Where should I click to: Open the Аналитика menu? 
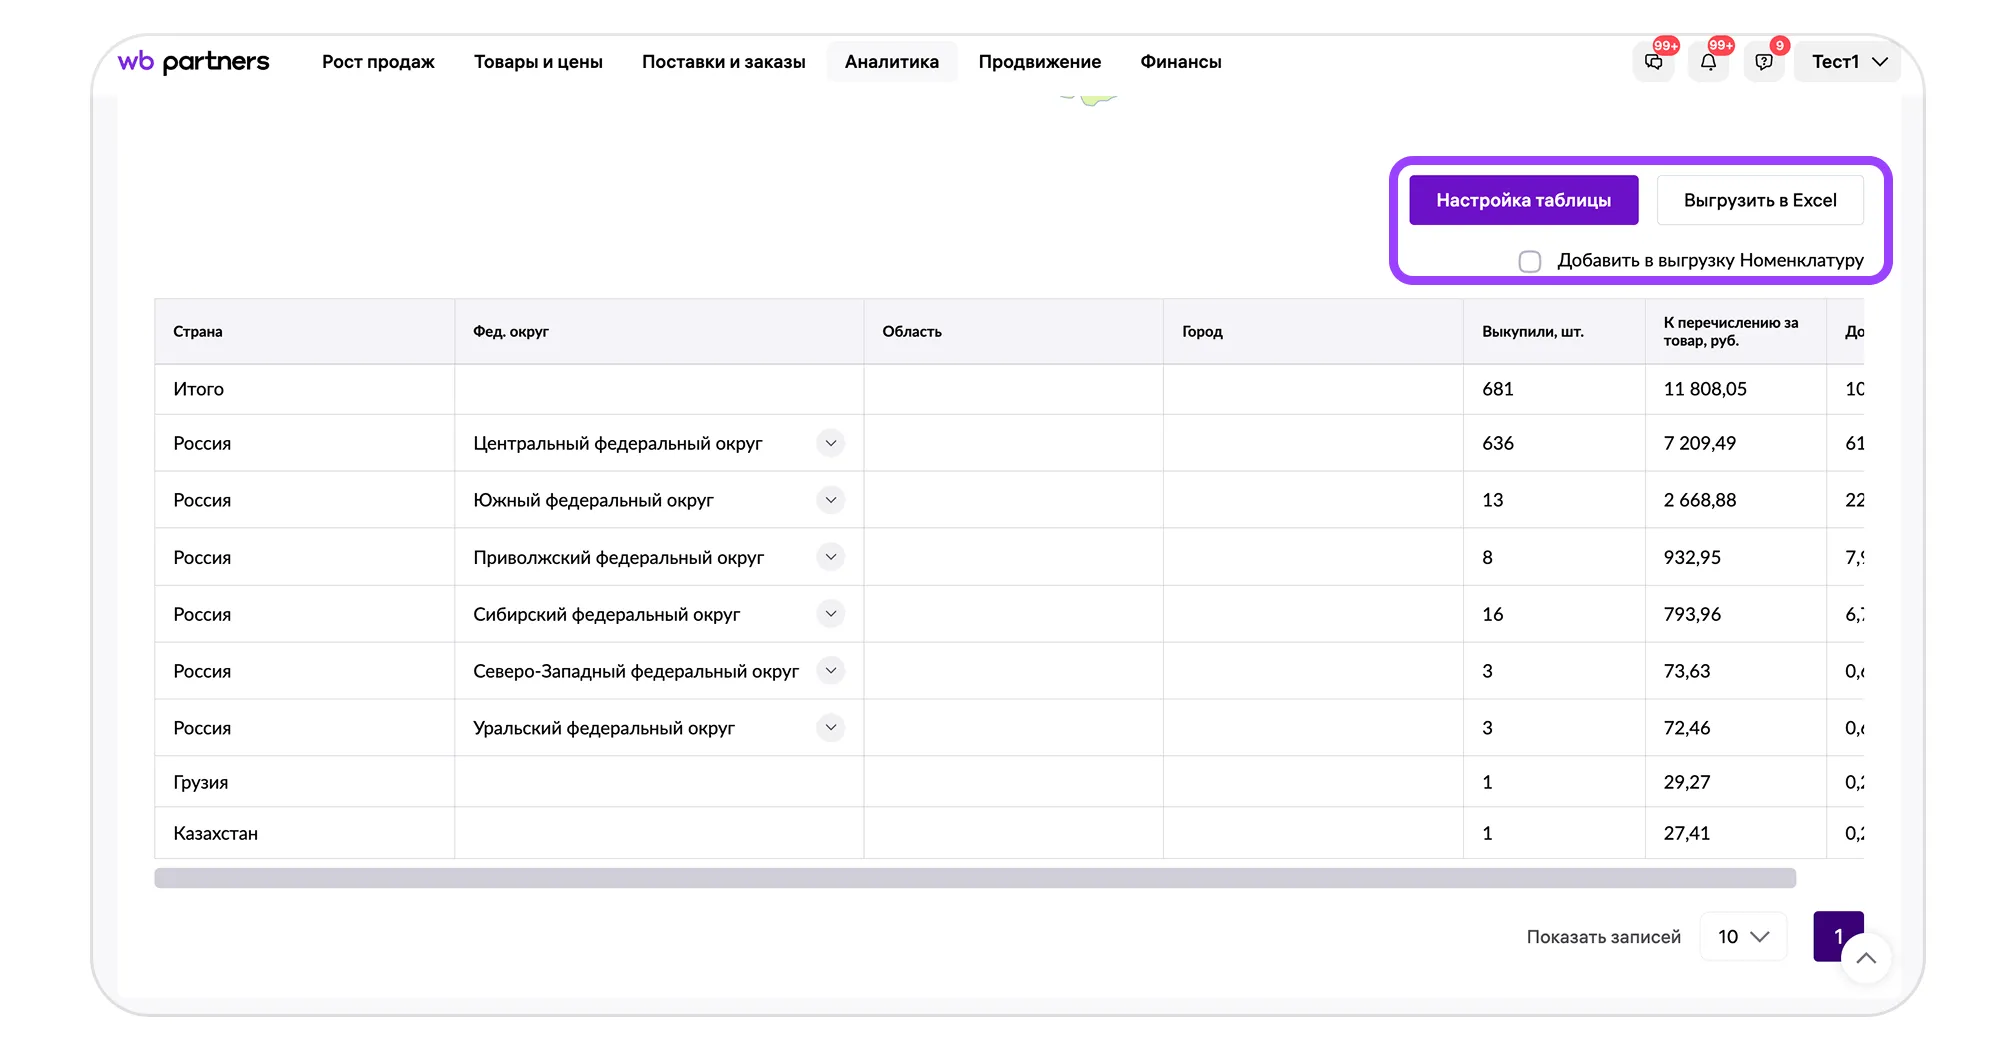[891, 62]
